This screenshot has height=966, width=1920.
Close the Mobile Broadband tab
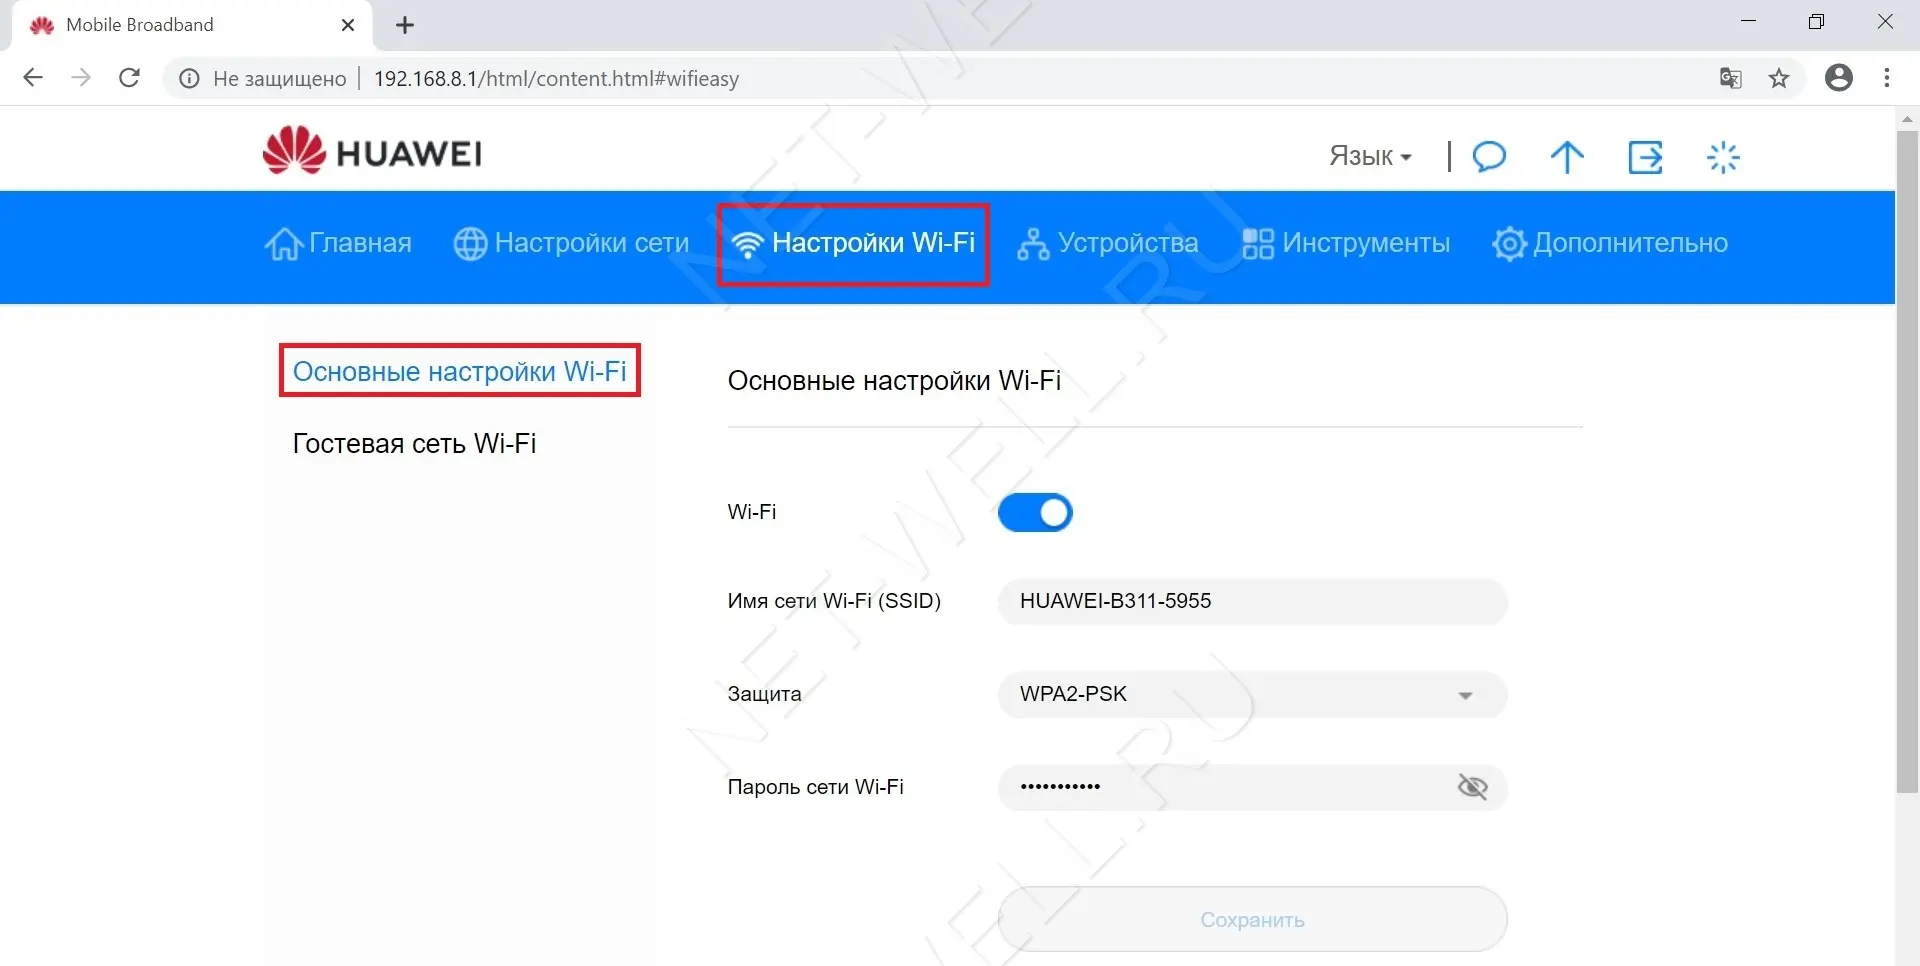(348, 25)
